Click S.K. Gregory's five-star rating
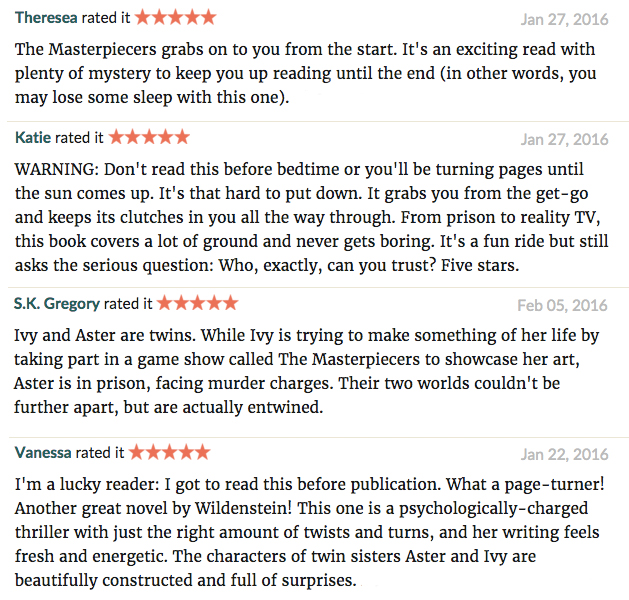The image size is (629, 600). 197,303
